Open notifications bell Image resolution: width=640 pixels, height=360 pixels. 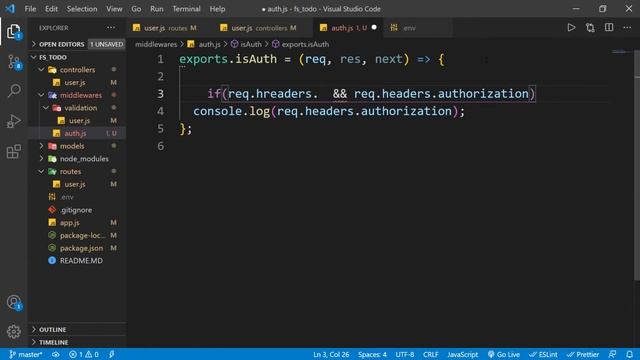point(630,354)
